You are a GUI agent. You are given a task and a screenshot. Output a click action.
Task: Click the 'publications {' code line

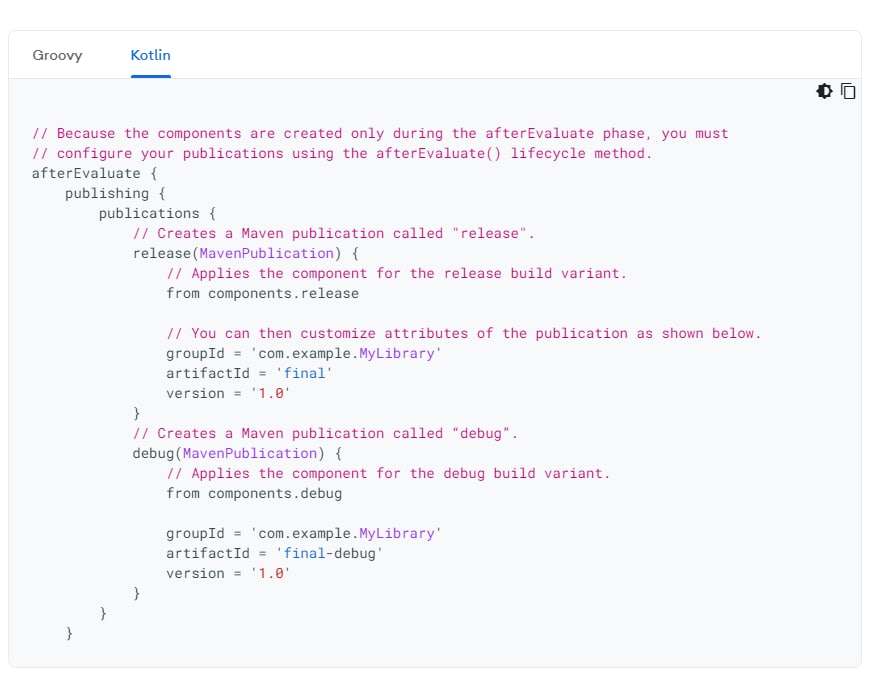[x=158, y=213]
